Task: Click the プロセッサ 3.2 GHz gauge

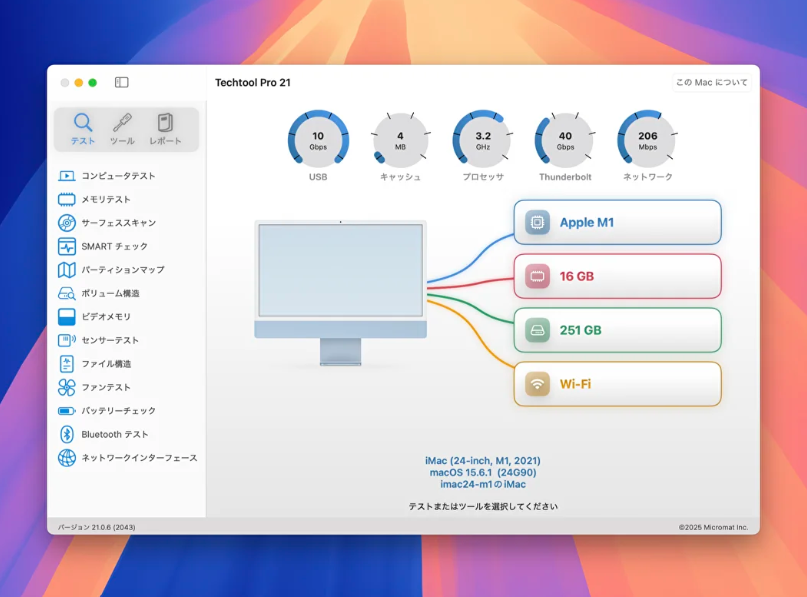Action: (x=483, y=139)
